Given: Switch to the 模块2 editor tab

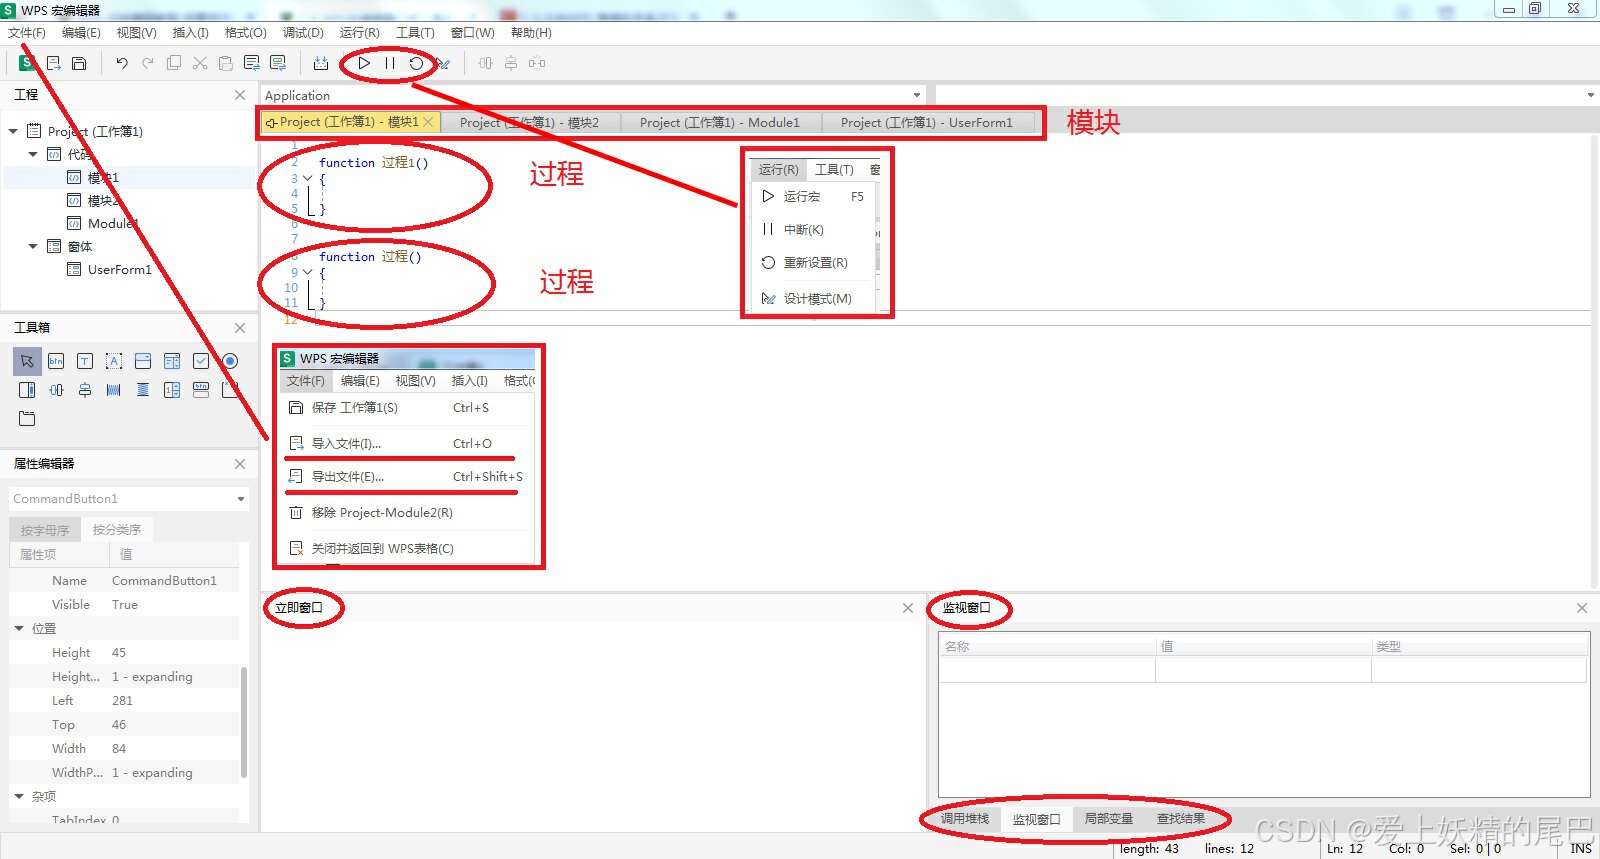Looking at the screenshot, I should click(x=529, y=122).
